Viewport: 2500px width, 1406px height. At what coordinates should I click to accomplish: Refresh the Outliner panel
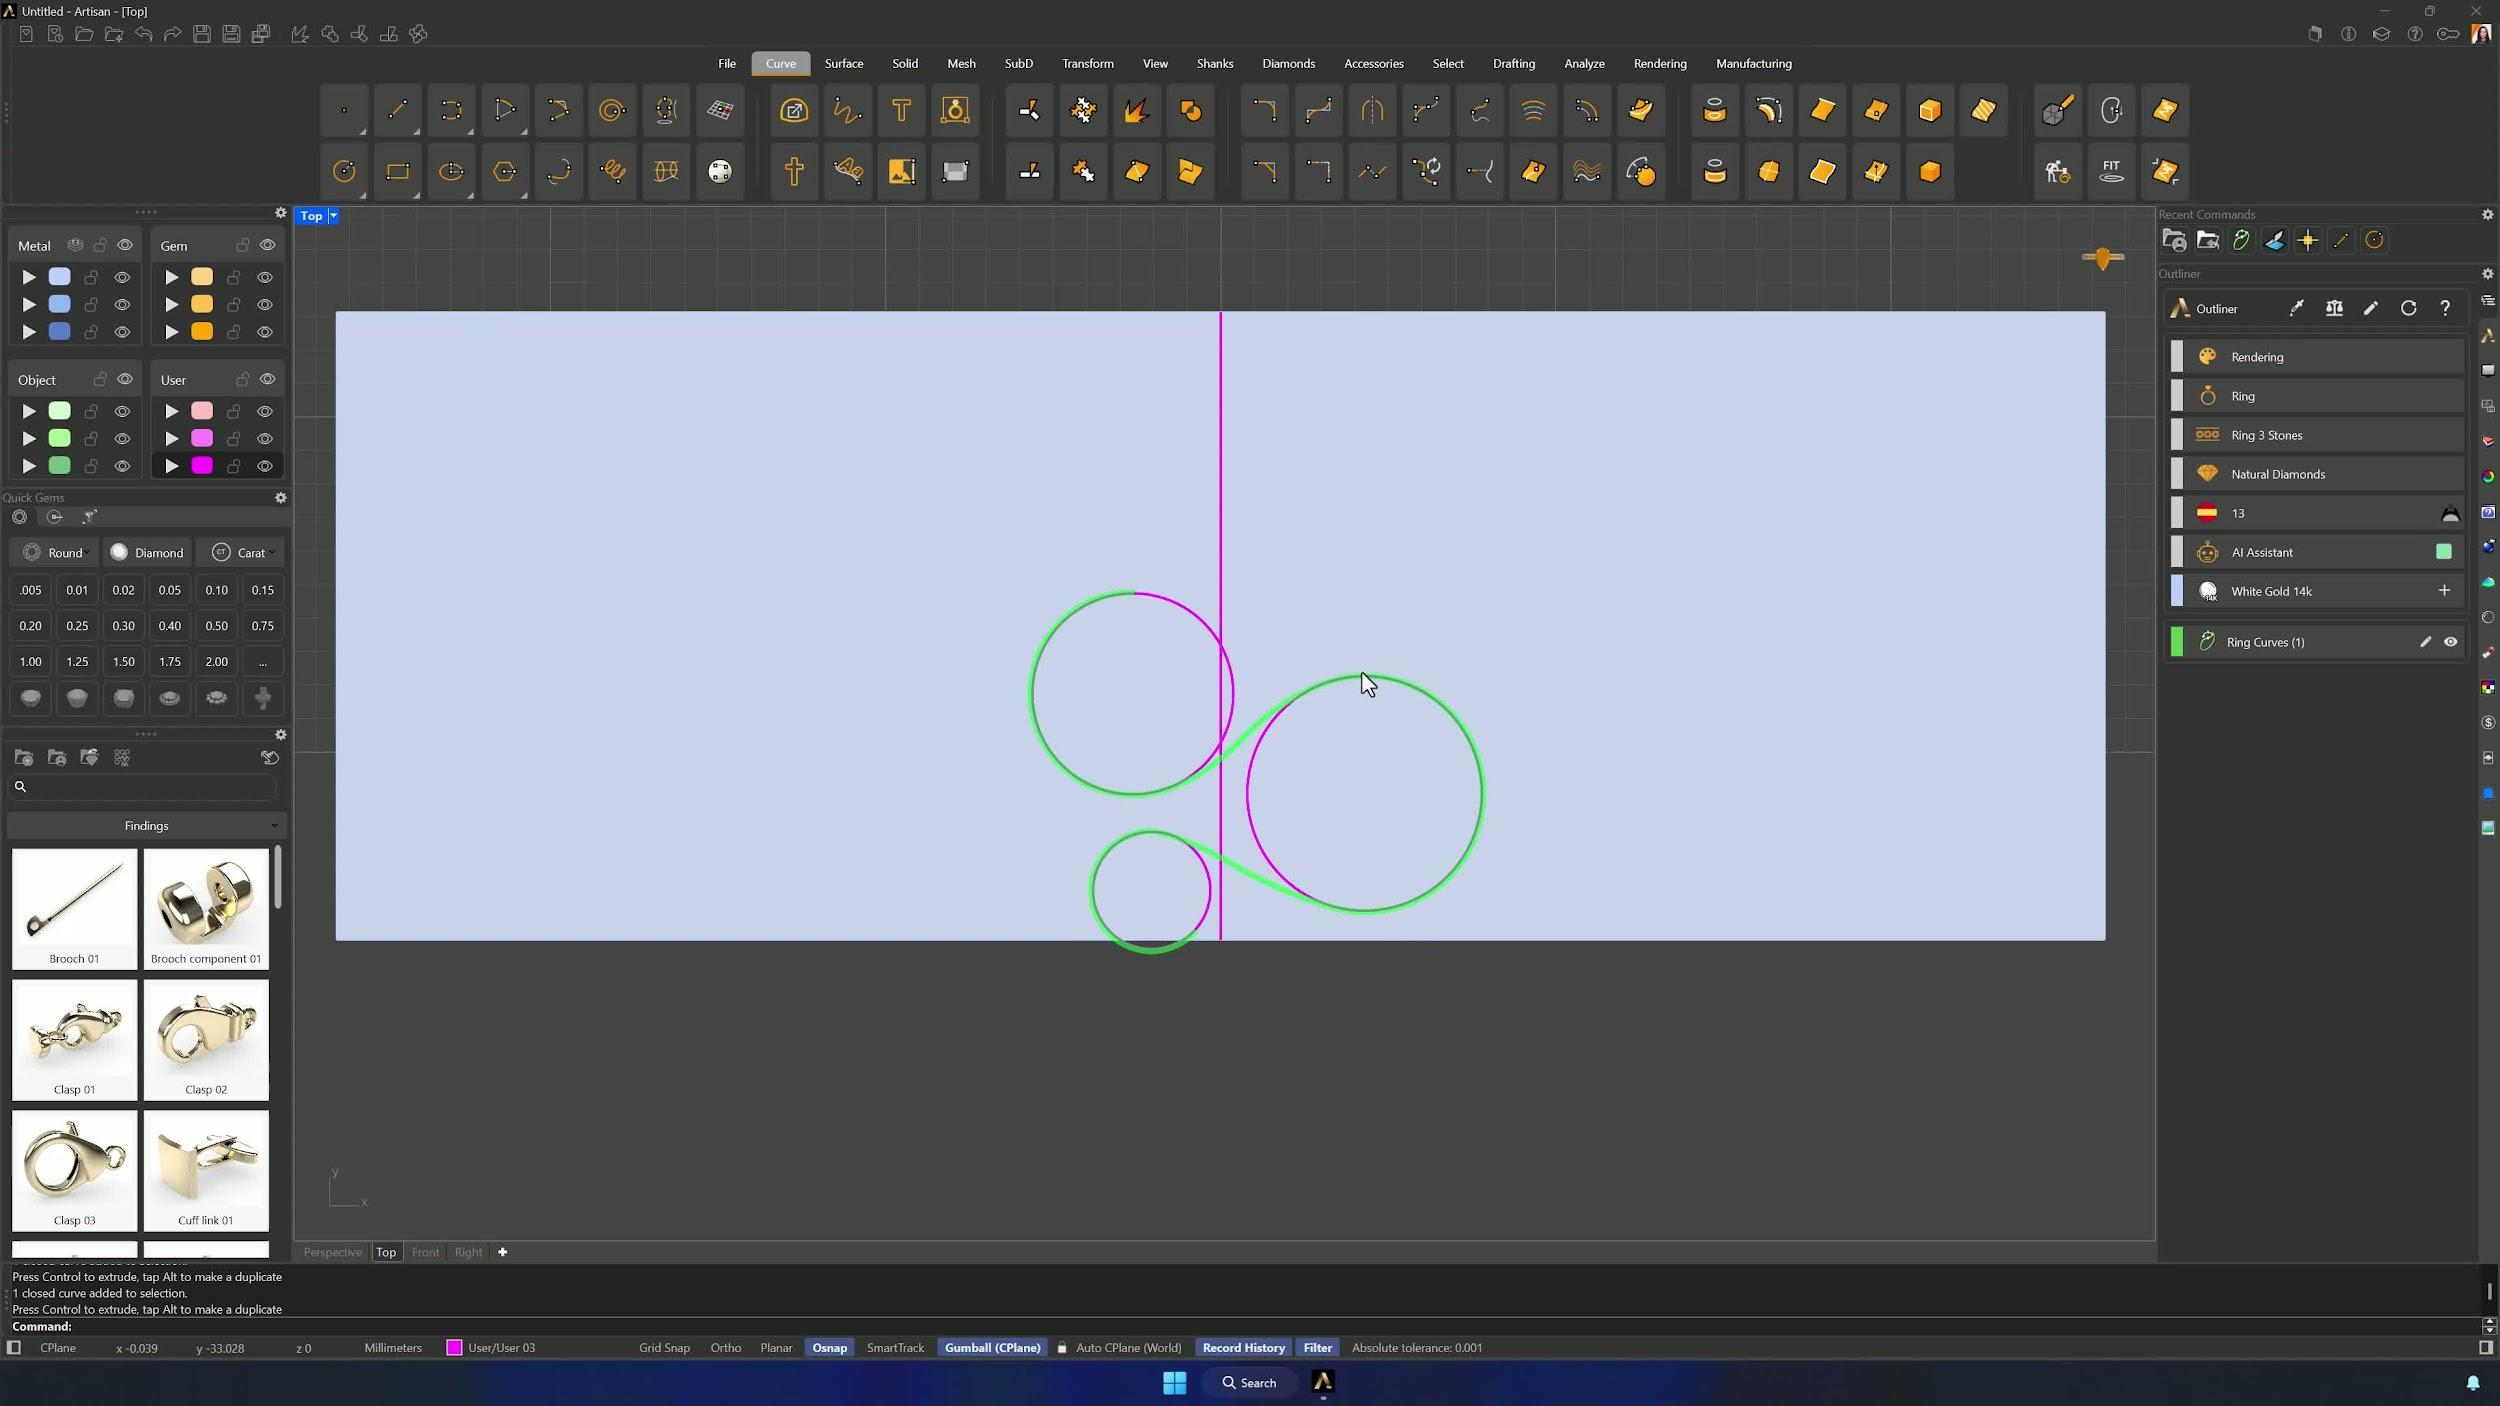[2408, 308]
